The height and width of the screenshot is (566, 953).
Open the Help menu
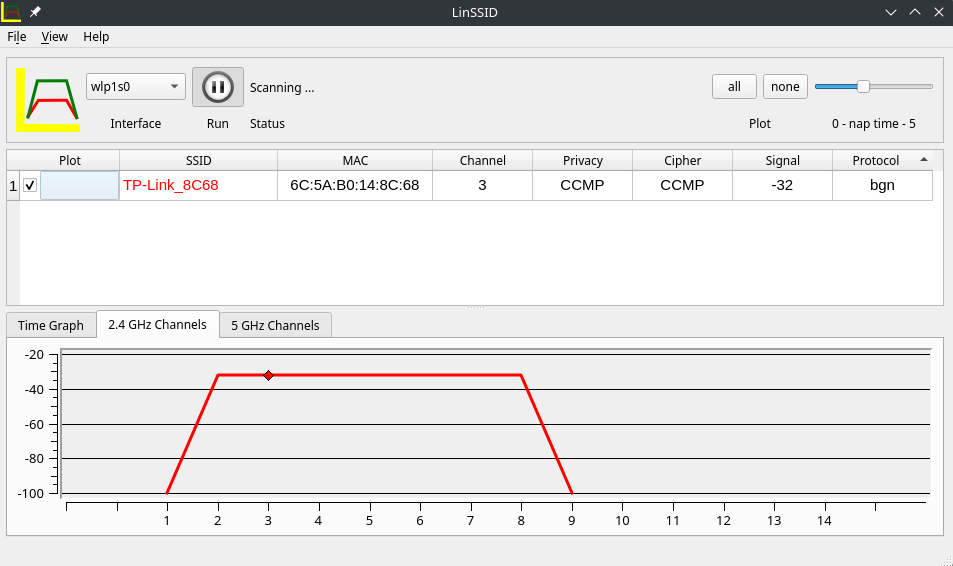pos(96,37)
